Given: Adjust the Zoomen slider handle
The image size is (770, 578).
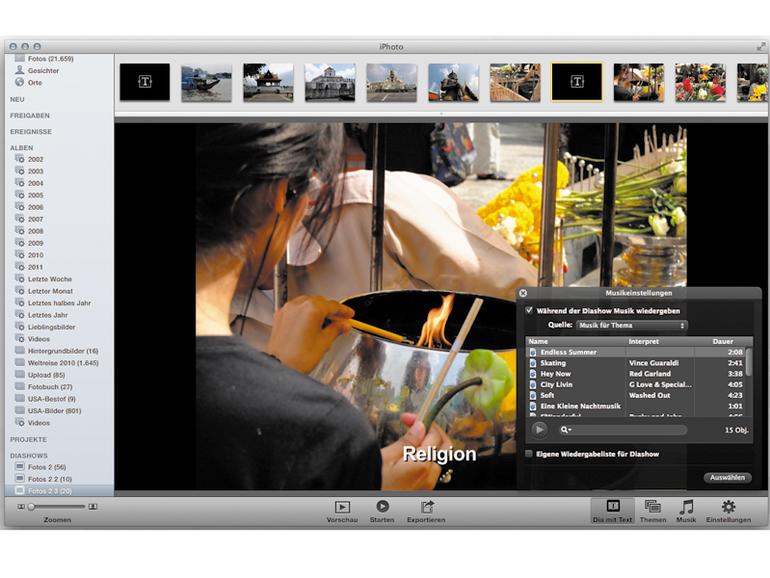Looking at the screenshot, I should (x=31, y=506).
